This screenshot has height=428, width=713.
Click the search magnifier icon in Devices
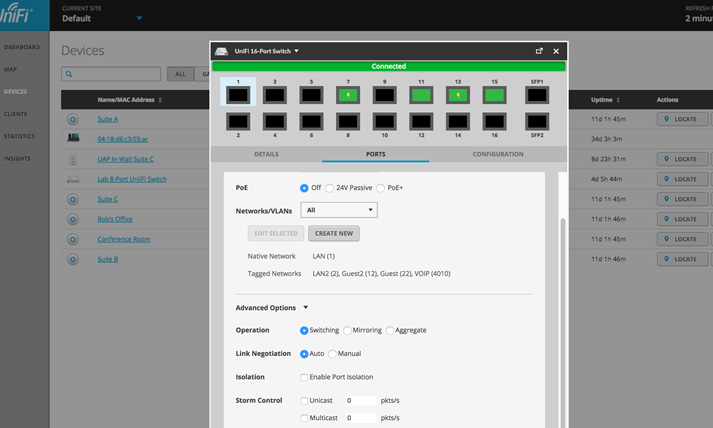tap(69, 74)
